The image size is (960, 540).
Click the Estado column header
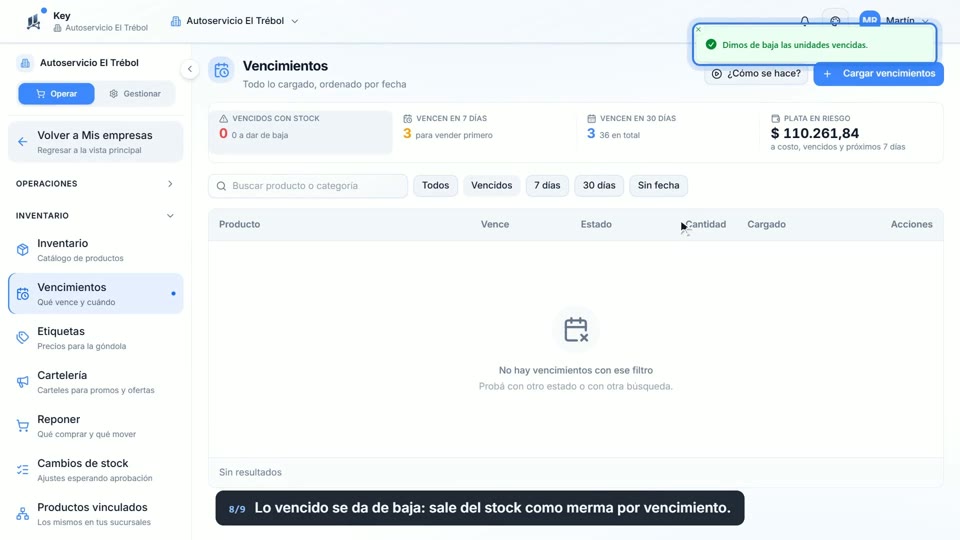pos(596,224)
